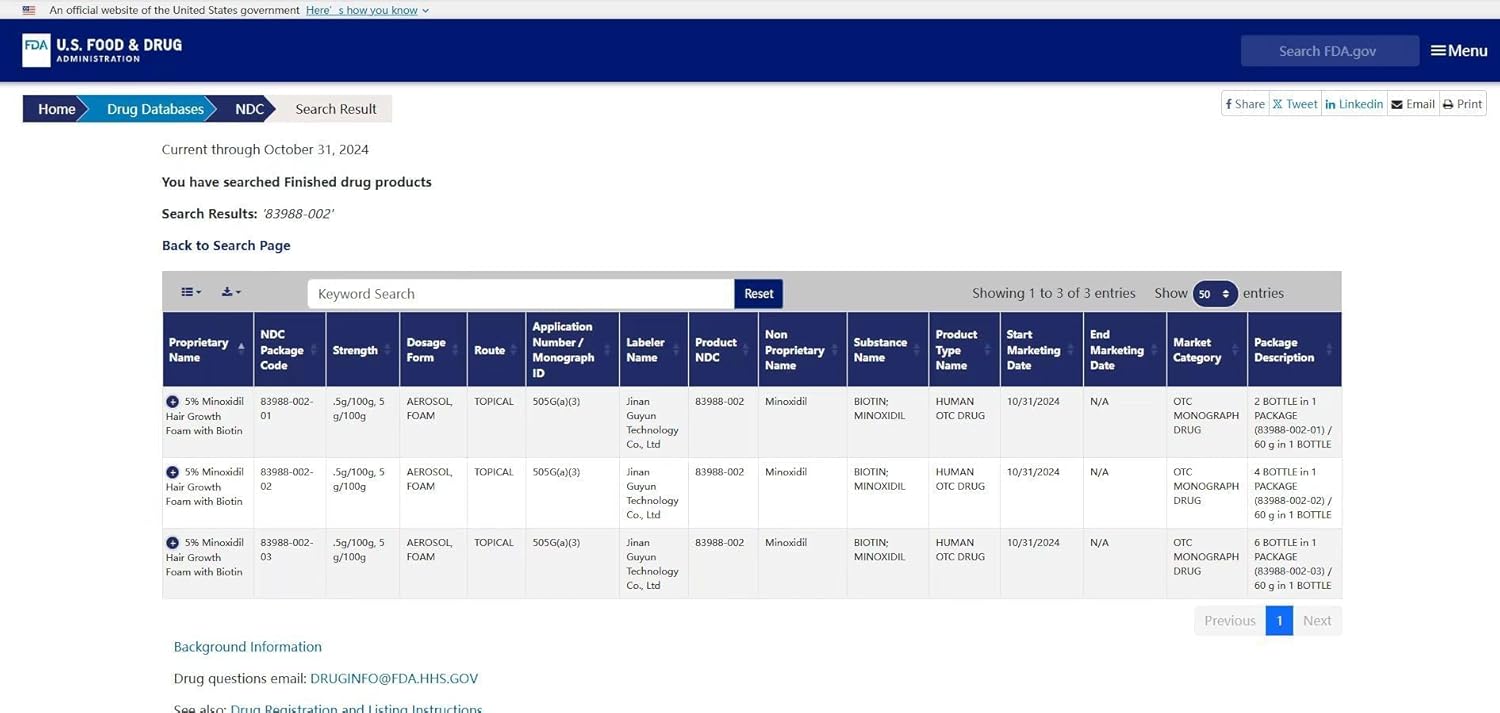The width and height of the screenshot is (1500, 713).
Task: Click the Keyword Search field
Action: pyautogui.click(x=520, y=294)
